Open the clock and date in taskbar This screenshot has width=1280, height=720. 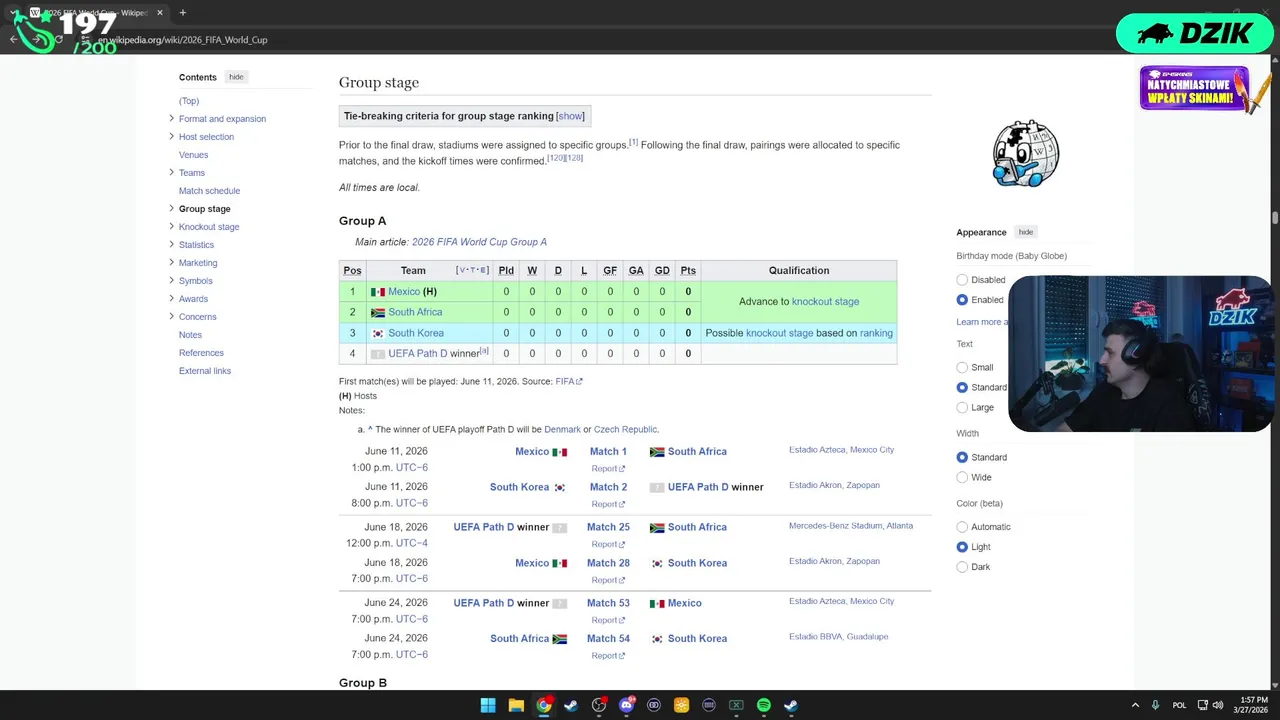tap(1252, 705)
